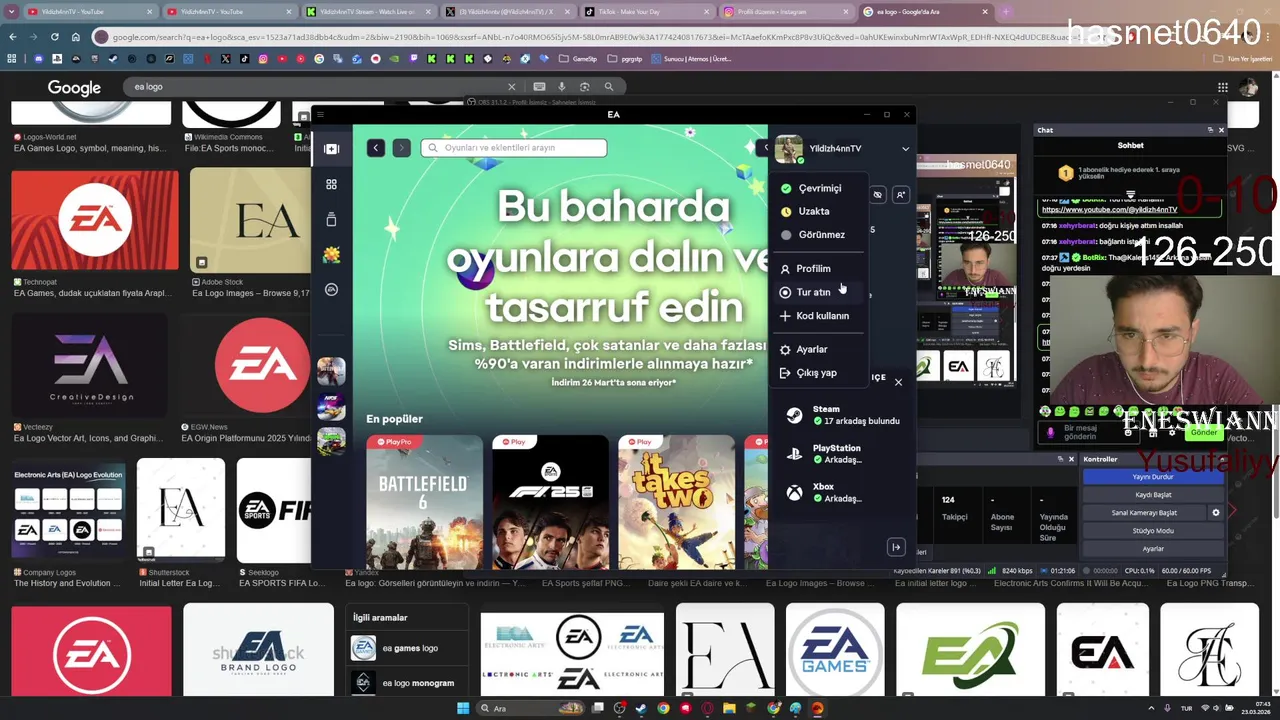This screenshot has width=1280, height=720.
Task: Click Sanal Kamerayı Başlat in OBS
Action: [1144, 513]
